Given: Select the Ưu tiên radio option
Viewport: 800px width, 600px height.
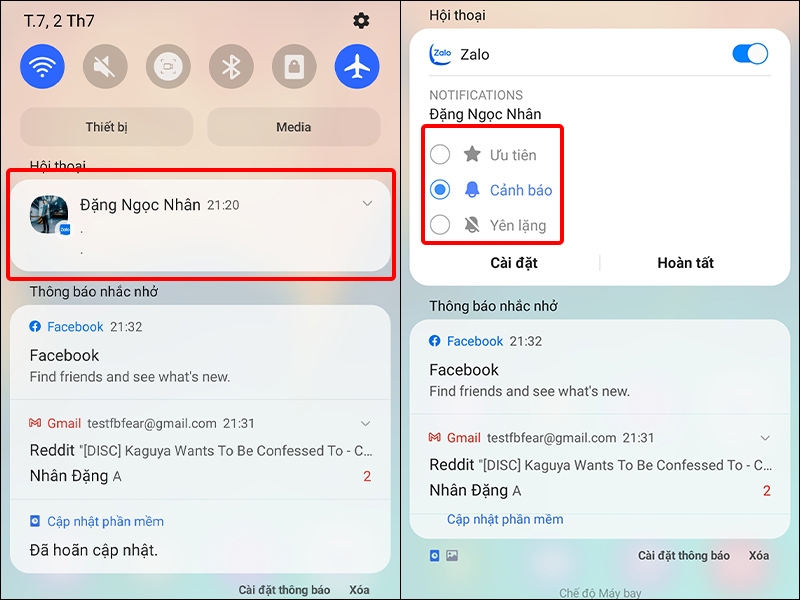Looking at the screenshot, I should (440, 154).
